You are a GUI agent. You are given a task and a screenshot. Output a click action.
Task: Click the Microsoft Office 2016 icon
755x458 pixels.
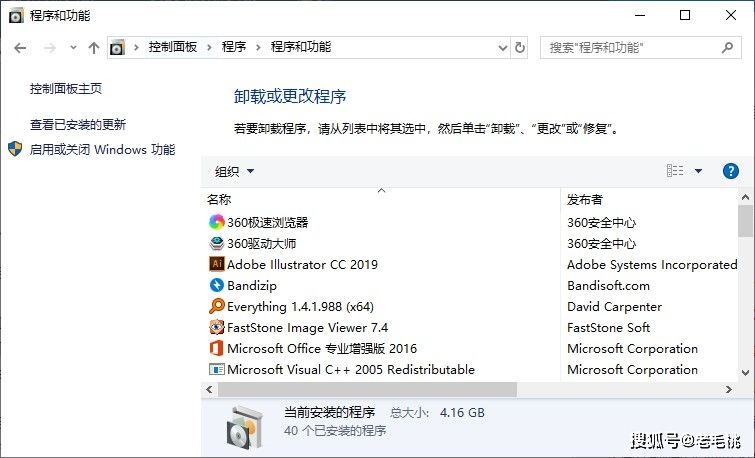click(x=217, y=348)
